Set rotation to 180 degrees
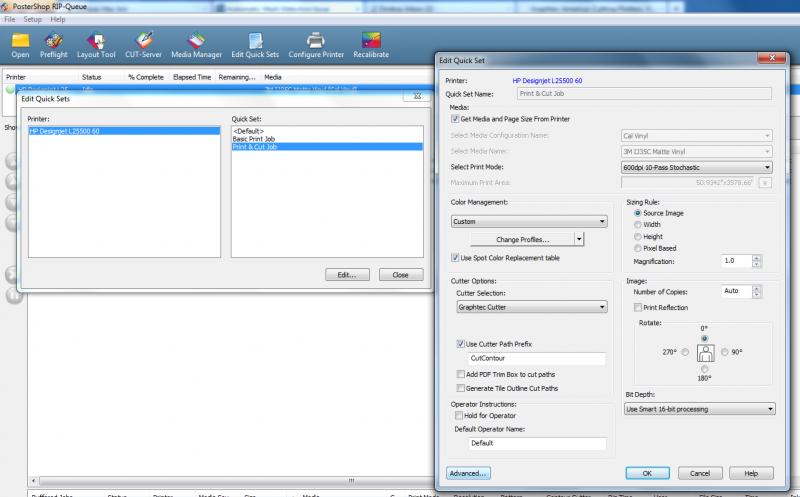Screen dimensions: 800x497 click(x=705, y=369)
